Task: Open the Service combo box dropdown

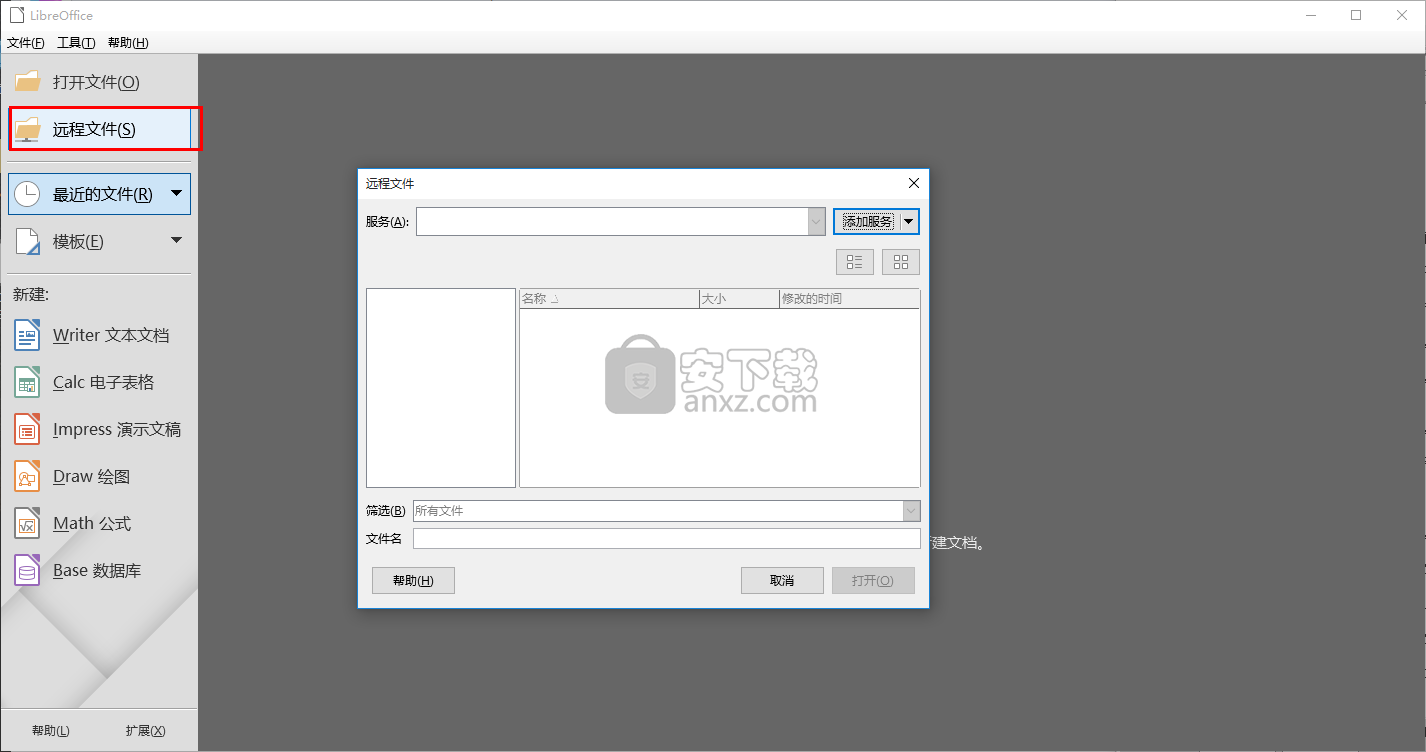Action: (x=816, y=222)
